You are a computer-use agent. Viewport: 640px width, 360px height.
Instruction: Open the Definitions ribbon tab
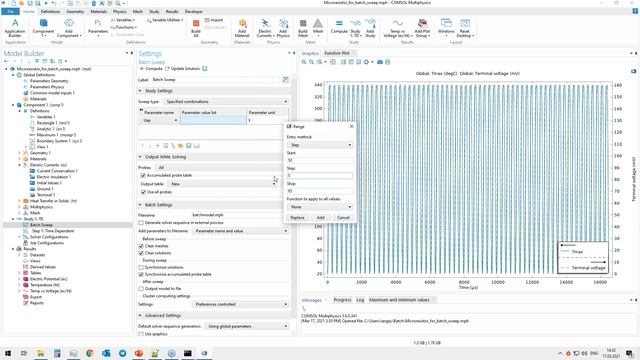click(x=50, y=11)
